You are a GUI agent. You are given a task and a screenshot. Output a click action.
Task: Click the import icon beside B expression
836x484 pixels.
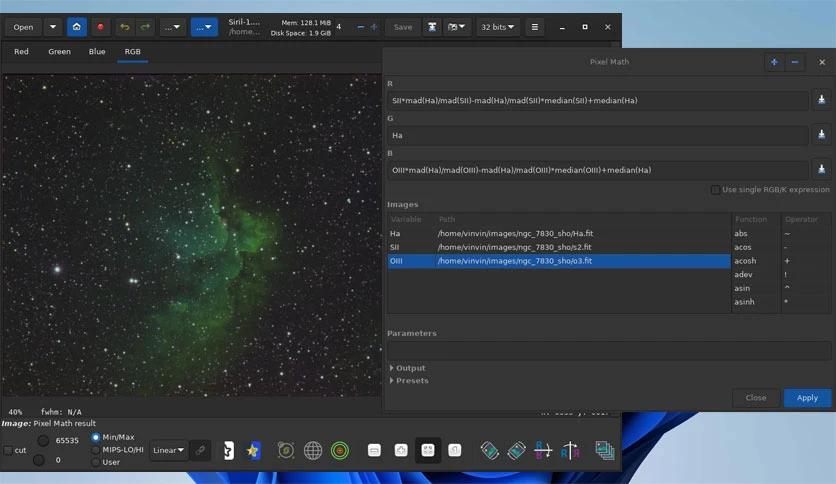pos(822,170)
